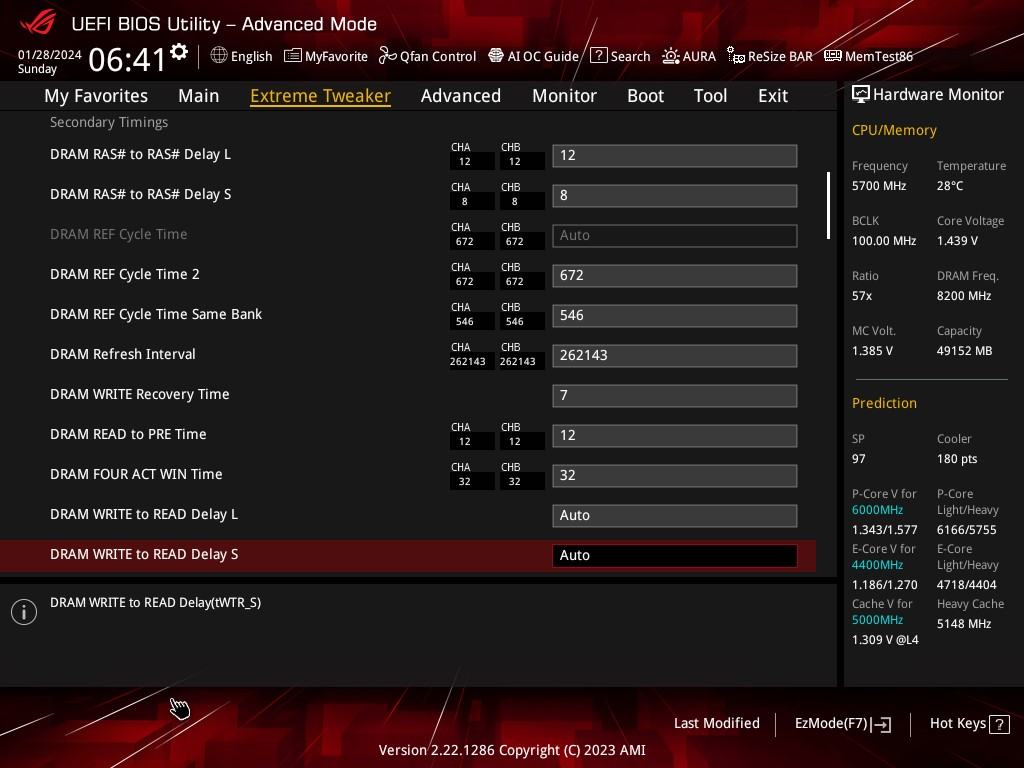Viewport: 1024px width, 768px height.
Task: Select DRAM WRITE Recovery Time label
Action: point(140,394)
